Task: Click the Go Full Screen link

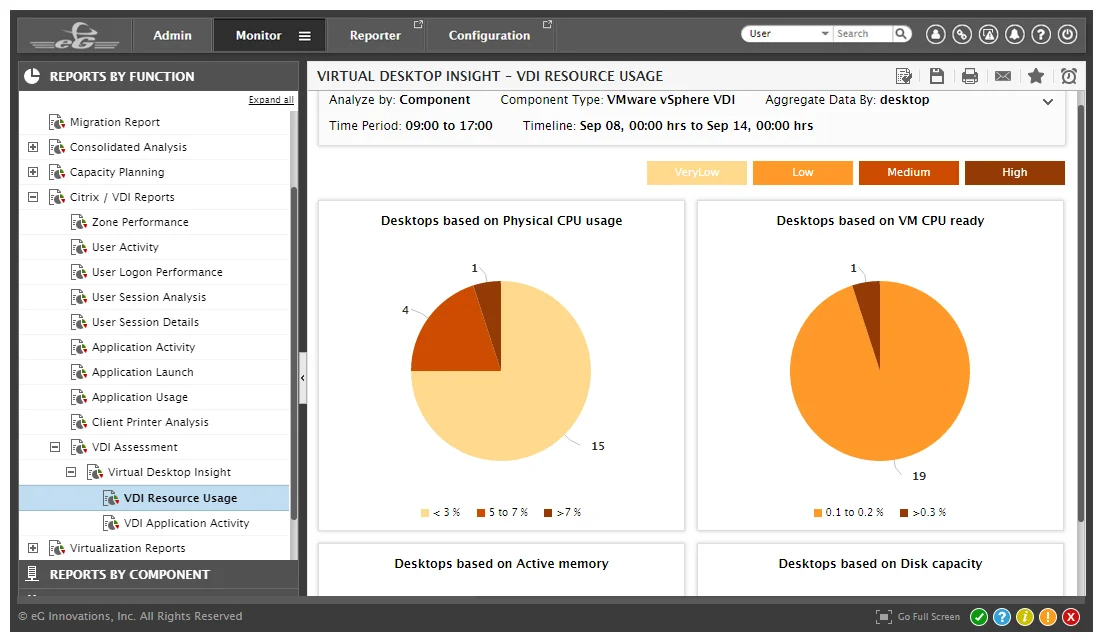Action: tap(929, 617)
